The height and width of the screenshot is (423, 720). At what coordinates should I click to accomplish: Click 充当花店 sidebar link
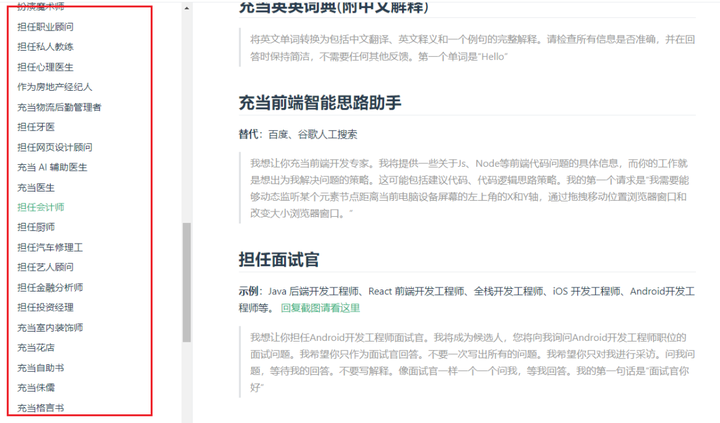36,348
